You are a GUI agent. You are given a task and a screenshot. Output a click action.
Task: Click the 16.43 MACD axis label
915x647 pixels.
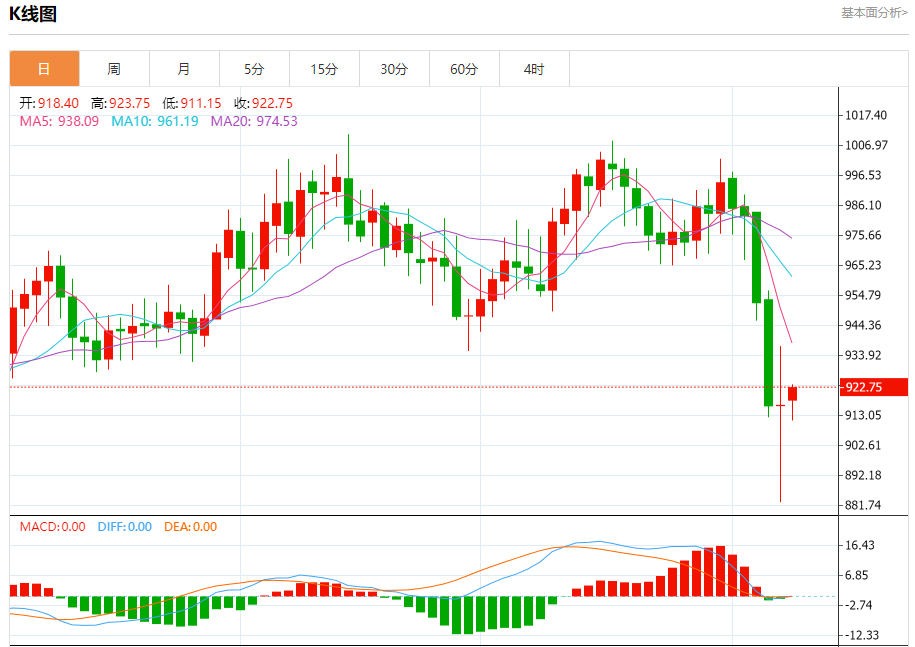click(x=860, y=545)
